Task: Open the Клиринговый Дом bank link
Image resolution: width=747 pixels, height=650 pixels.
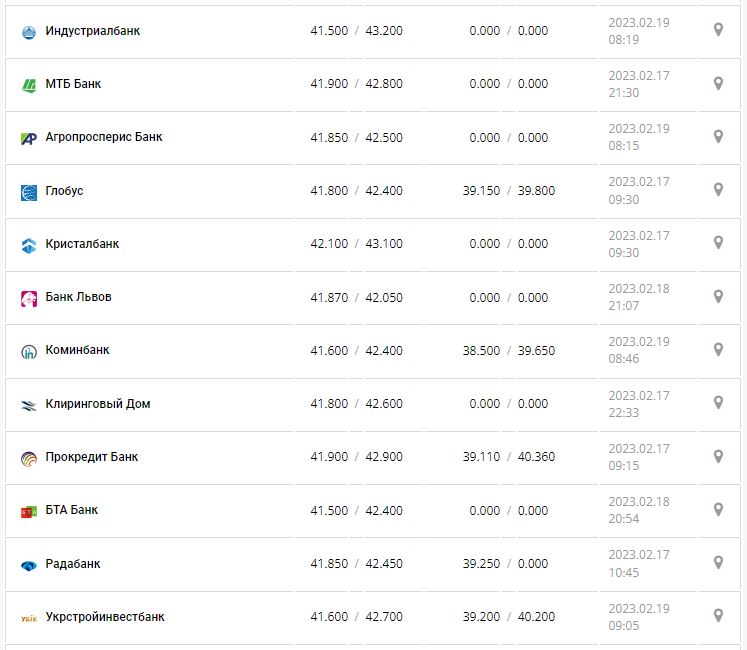Action: coord(98,404)
